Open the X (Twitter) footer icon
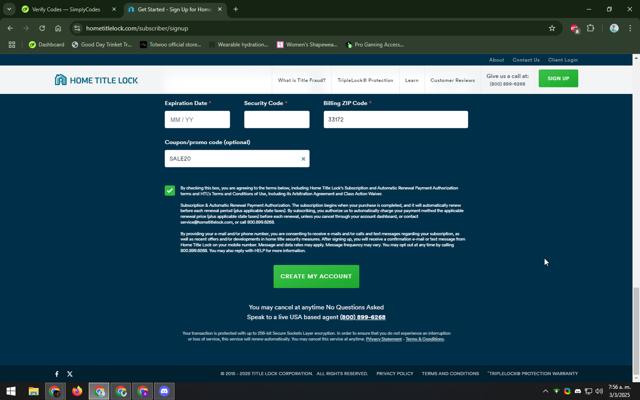 [70, 374]
